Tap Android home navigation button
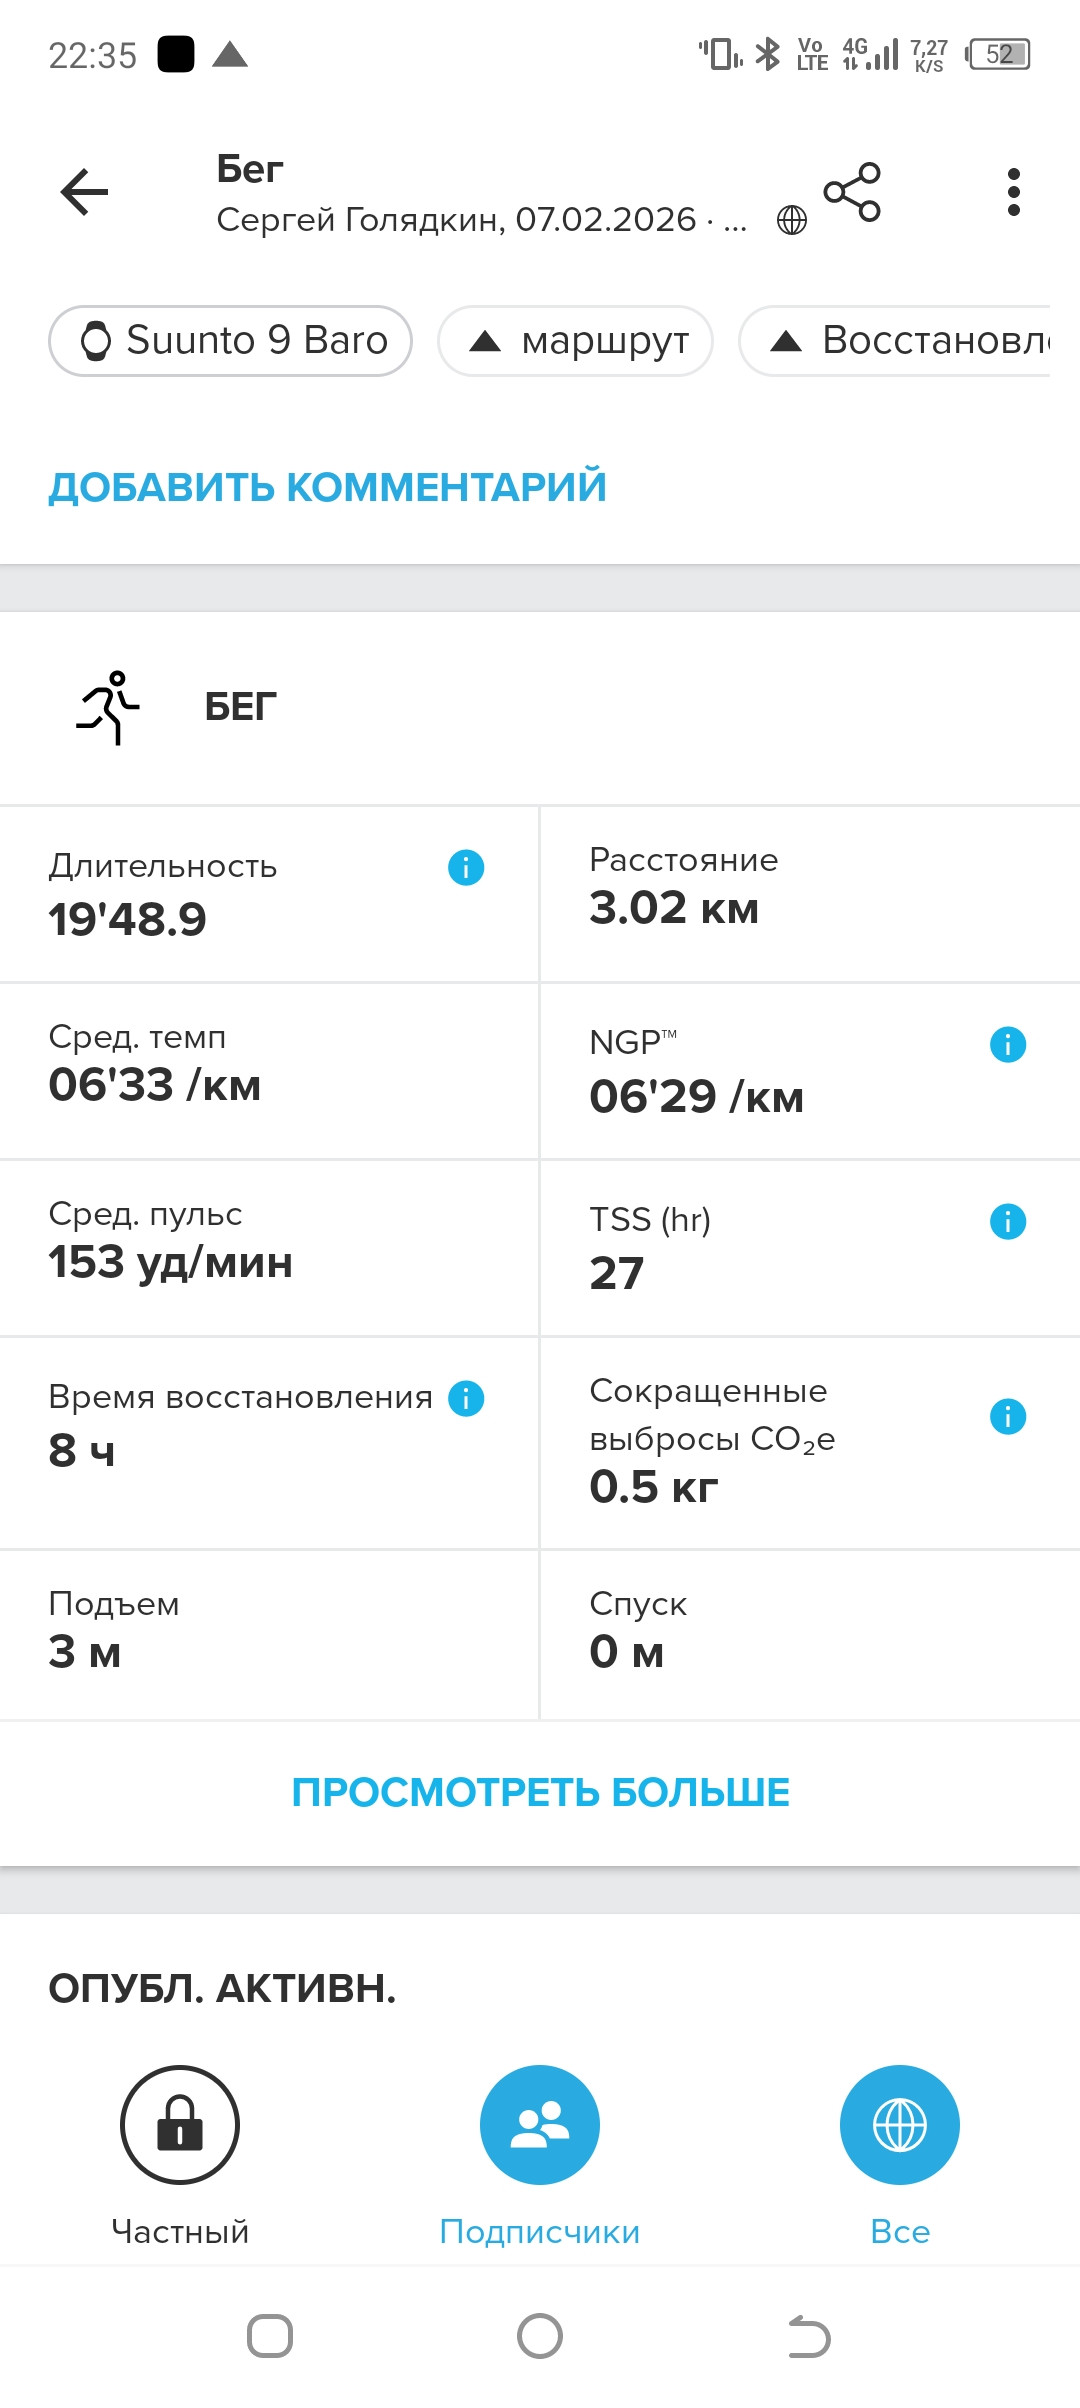Screen dimensions: 1080x2408 (x=540, y=2336)
